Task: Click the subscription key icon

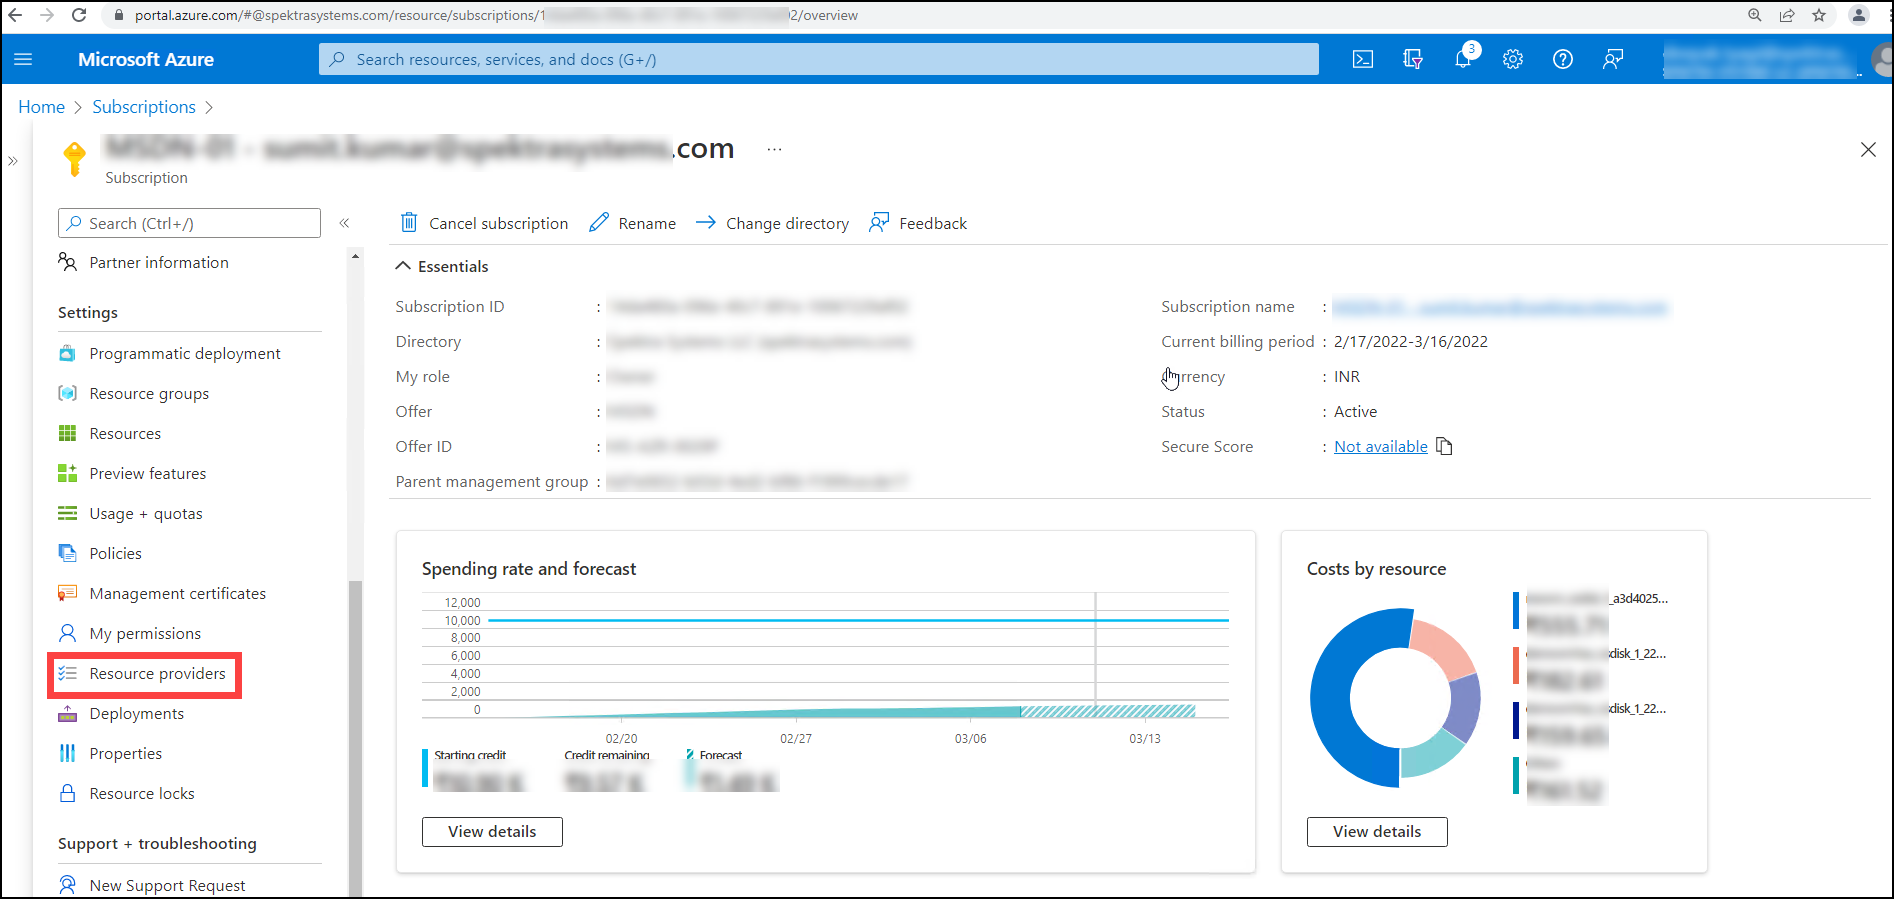Action: pyautogui.click(x=75, y=158)
